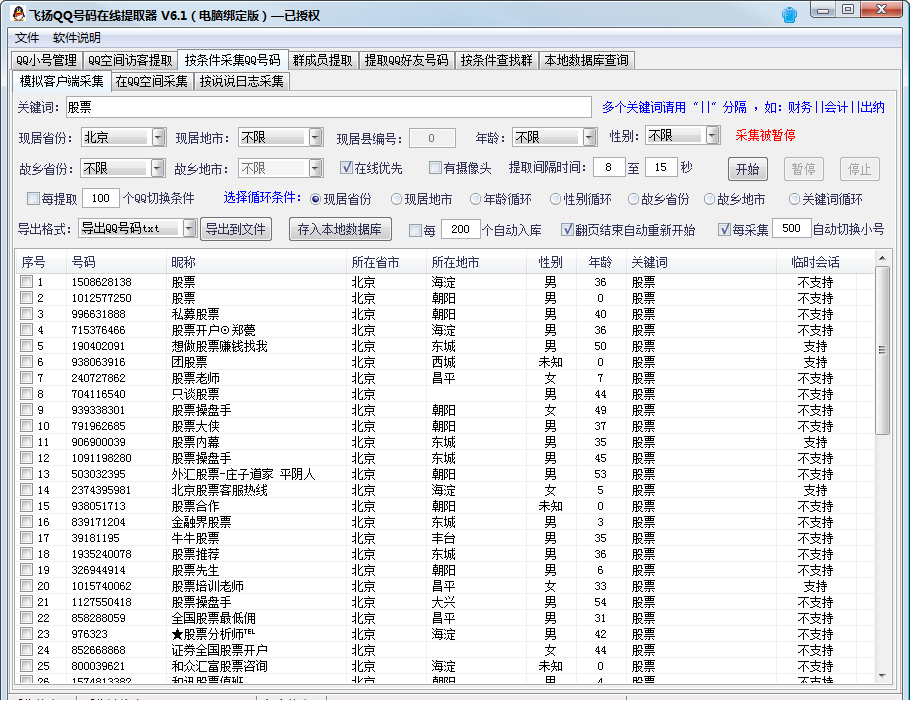
Task: Expand the 年龄 dropdown
Action: click(590, 137)
